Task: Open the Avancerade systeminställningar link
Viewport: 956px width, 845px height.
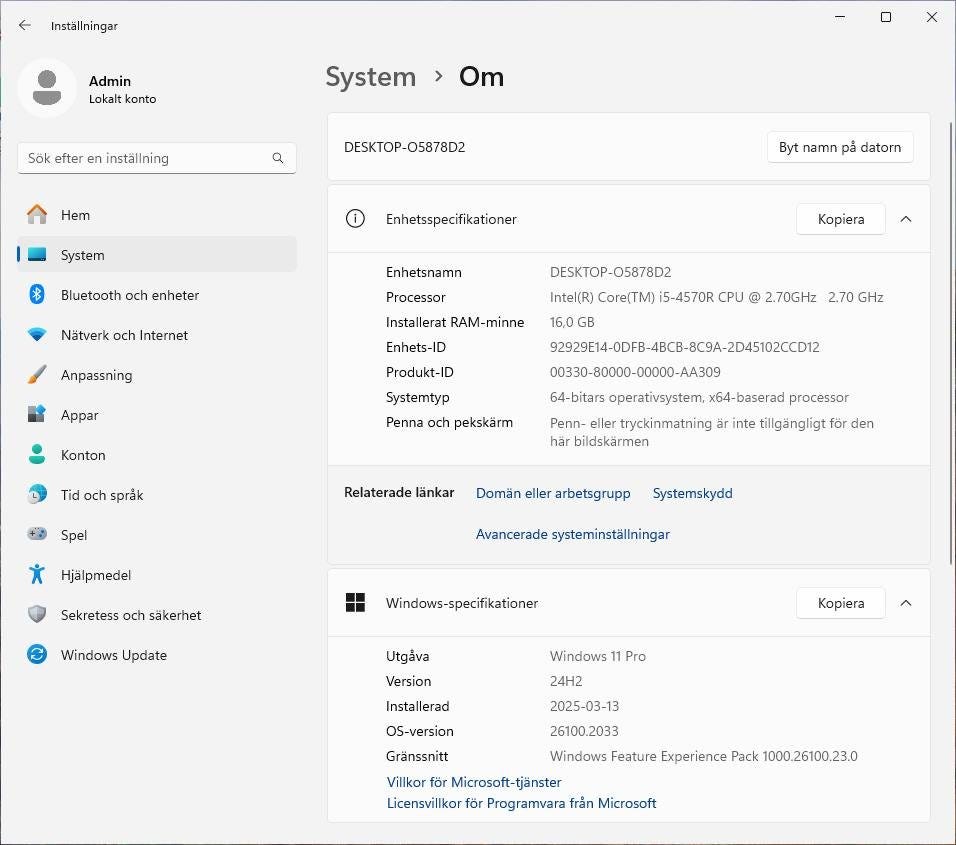Action: point(572,534)
